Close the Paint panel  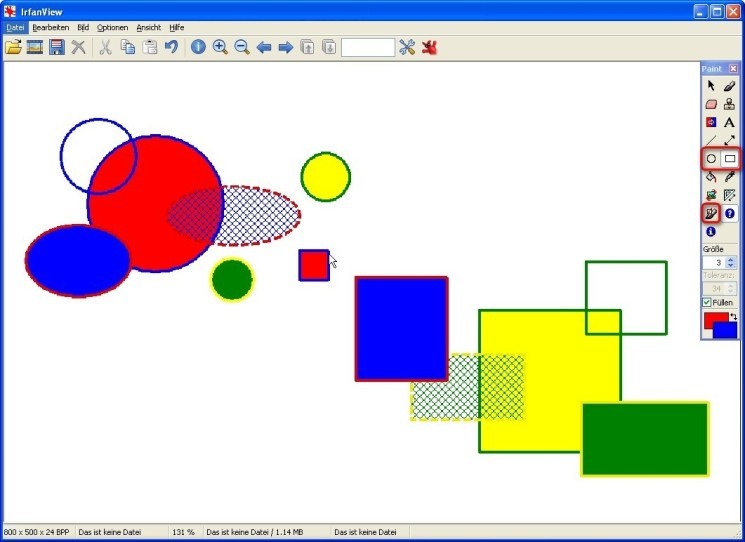tap(733, 68)
